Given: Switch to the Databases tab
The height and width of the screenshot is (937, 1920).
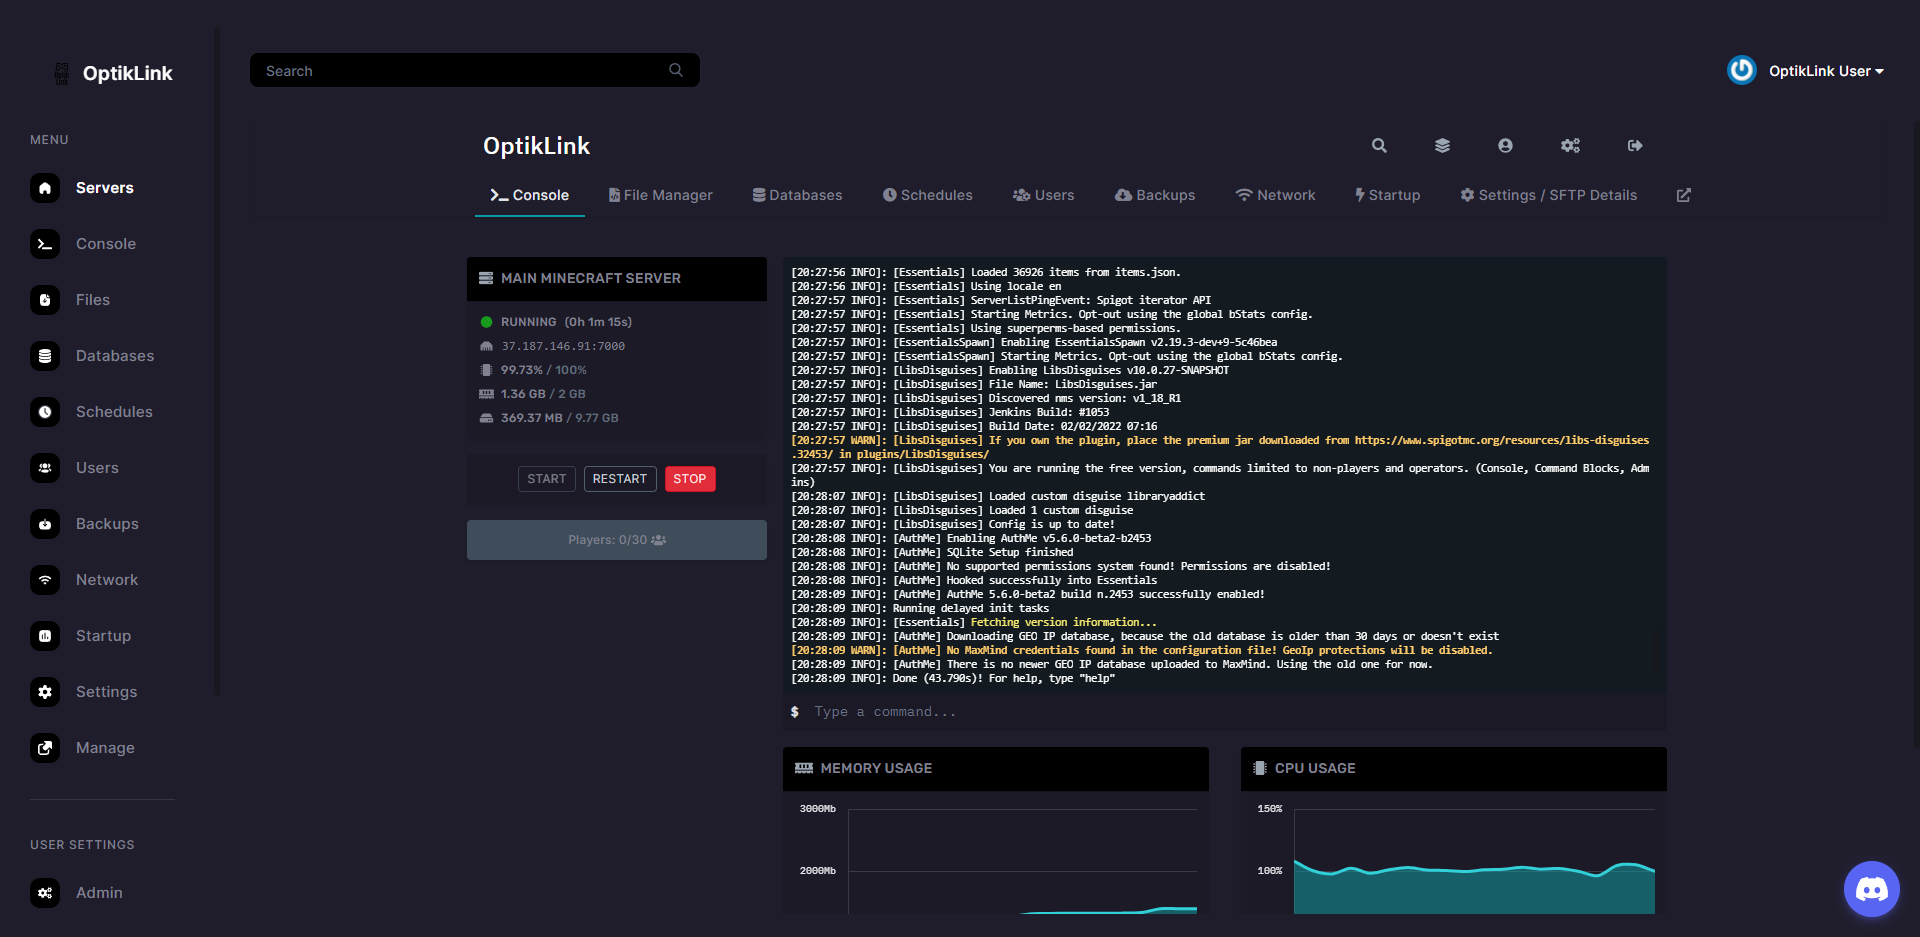Looking at the screenshot, I should (797, 195).
